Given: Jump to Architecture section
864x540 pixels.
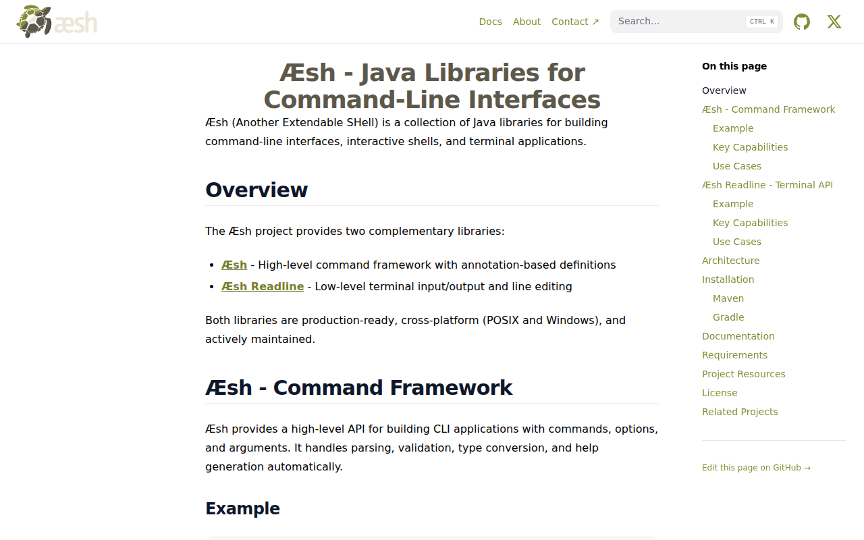Looking at the screenshot, I should (730, 261).
